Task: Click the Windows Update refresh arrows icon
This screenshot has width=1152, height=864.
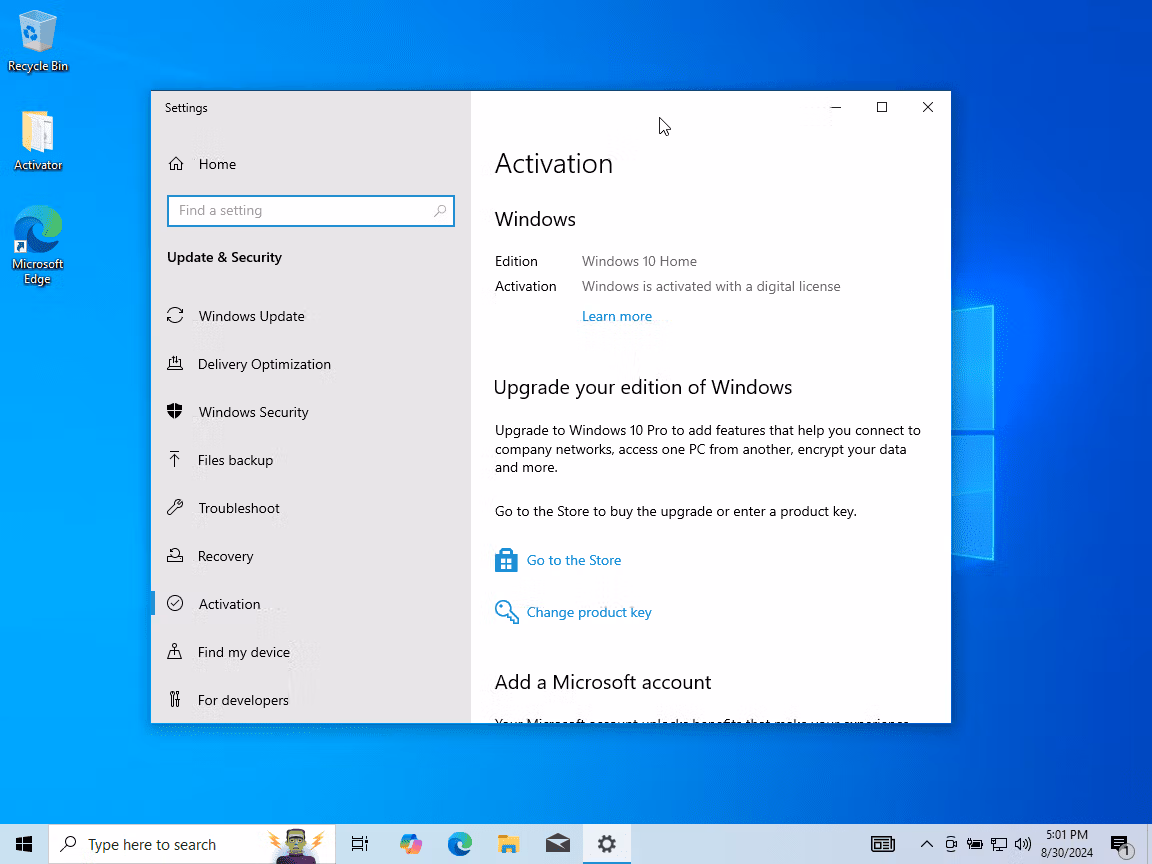Action: click(x=175, y=316)
